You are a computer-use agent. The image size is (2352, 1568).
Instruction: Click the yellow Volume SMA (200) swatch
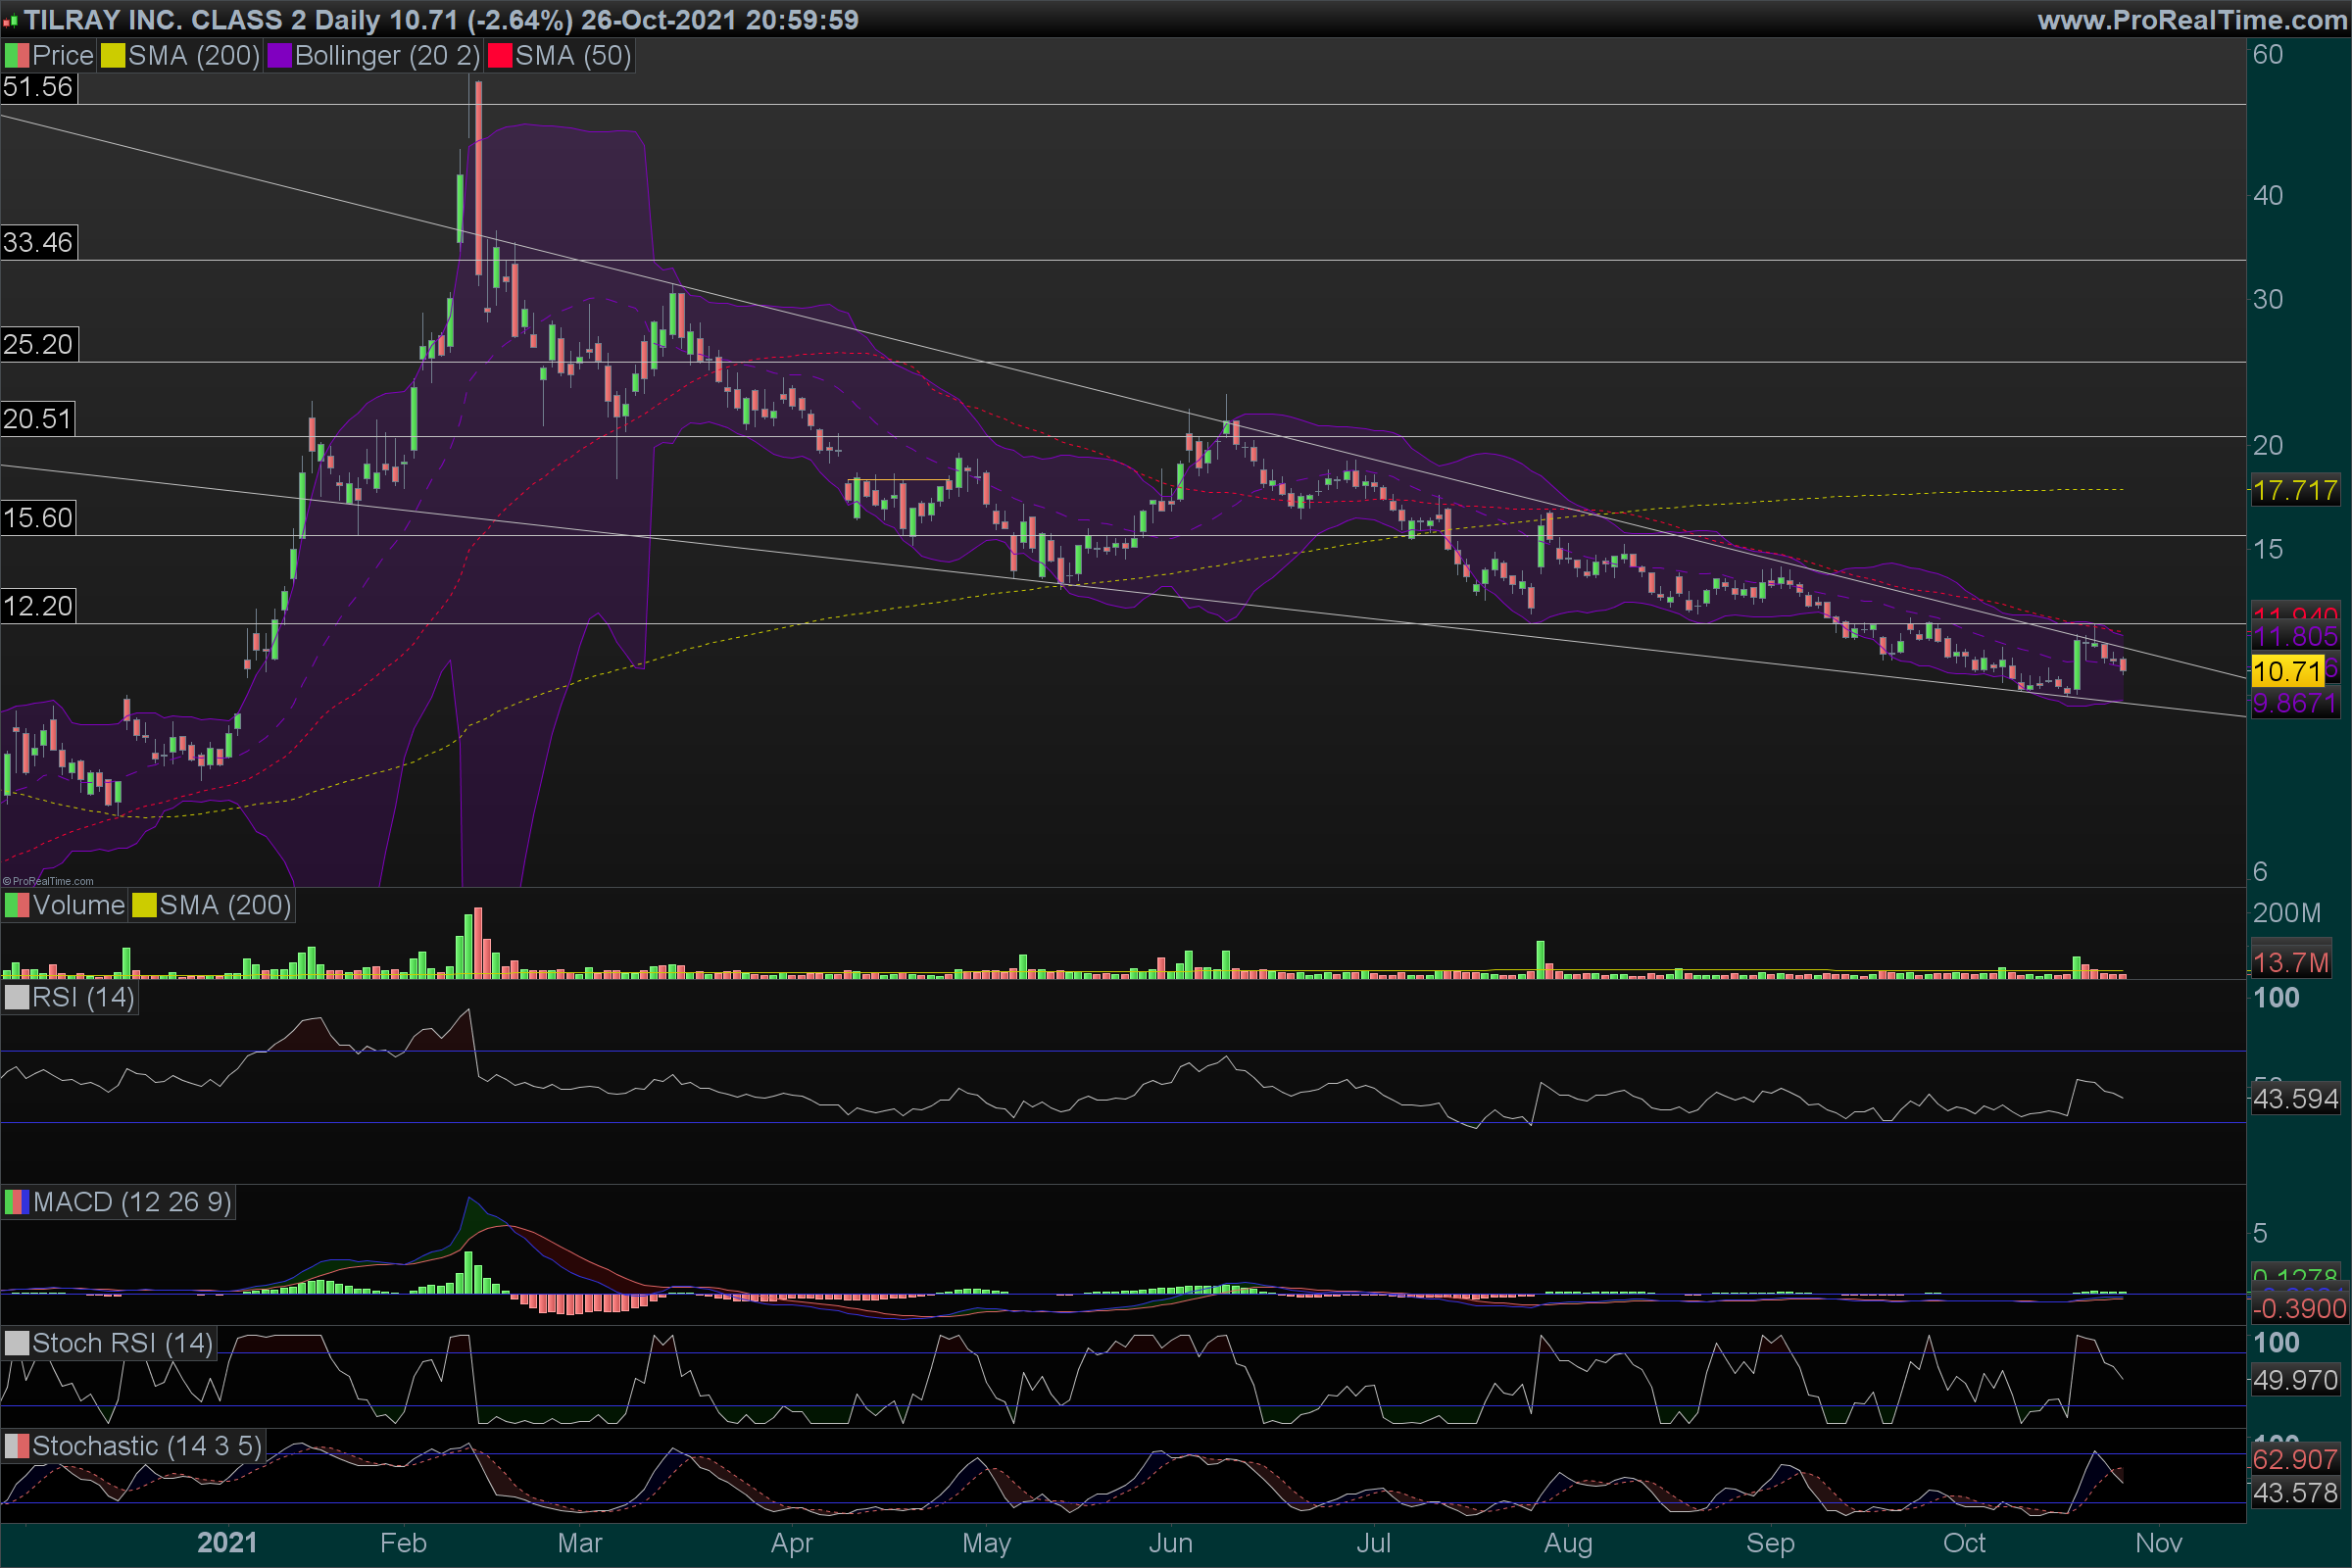[x=144, y=906]
